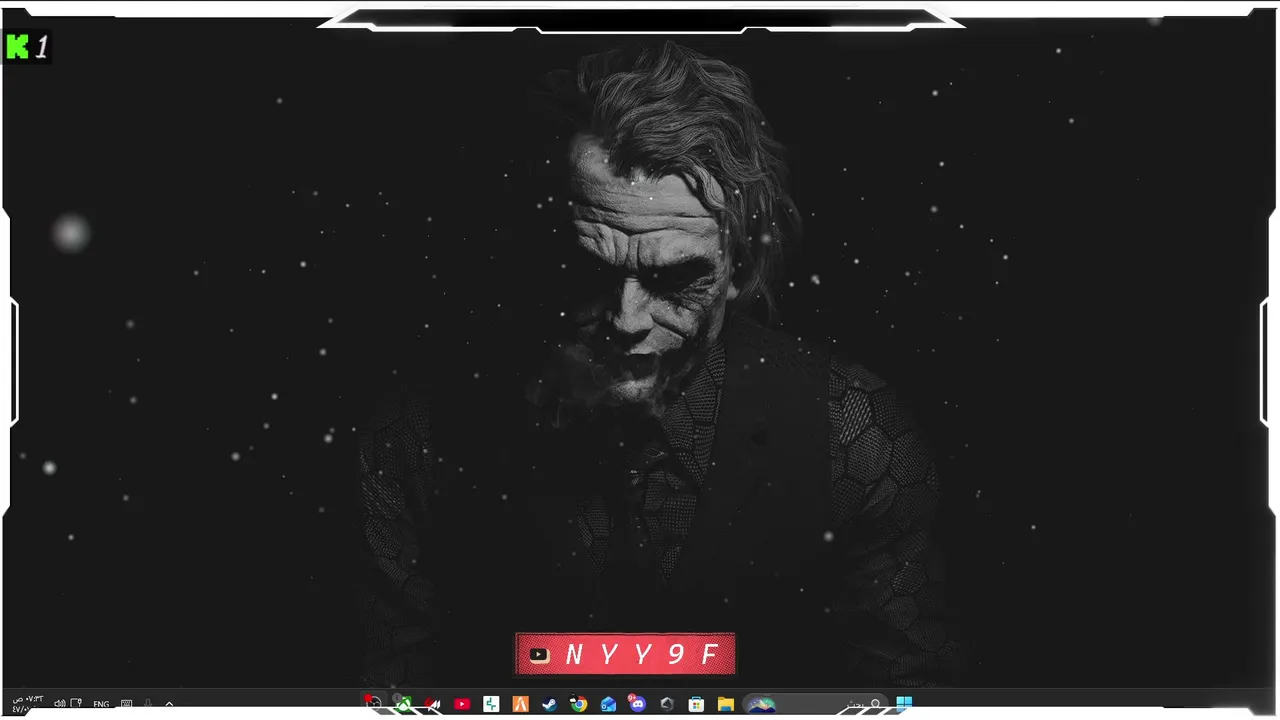Image resolution: width=1280 pixels, height=720 pixels.
Task: Launch Microsoft Store from the taskbar
Action: pyautogui.click(x=696, y=704)
